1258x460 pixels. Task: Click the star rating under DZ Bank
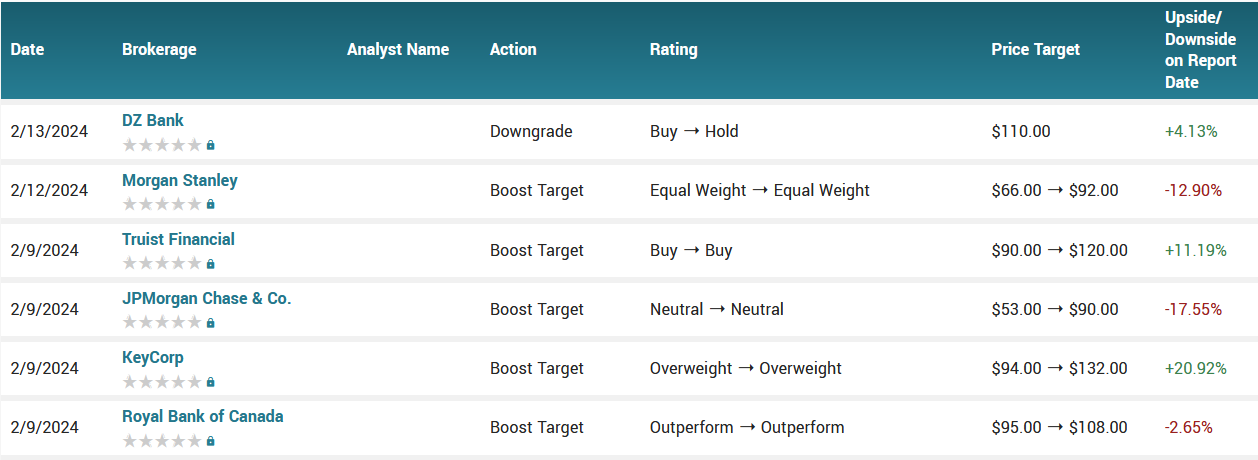click(x=161, y=145)
